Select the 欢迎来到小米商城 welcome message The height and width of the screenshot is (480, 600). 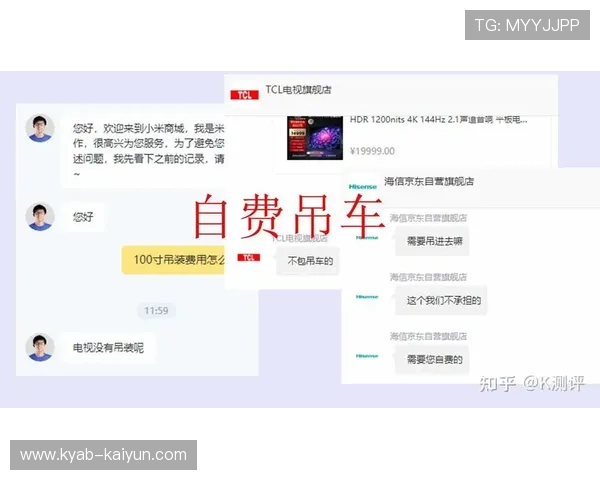(x=143, y=151)
